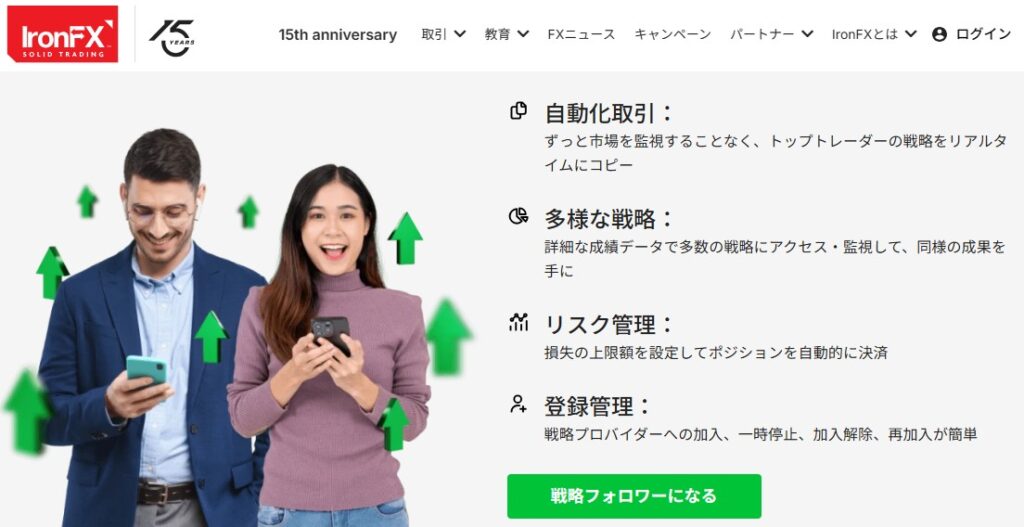Open the FXニュース menu item
Viewport: 1024px width, 527px height.
[581, 35]
